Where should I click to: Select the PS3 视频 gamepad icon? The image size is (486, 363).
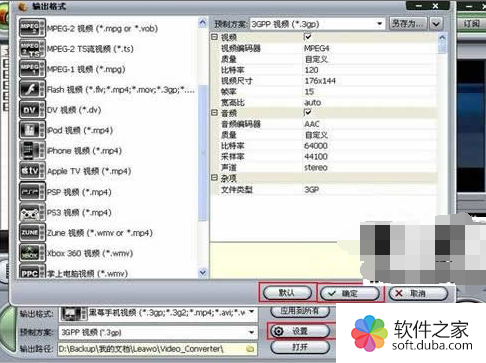(32, 212)
